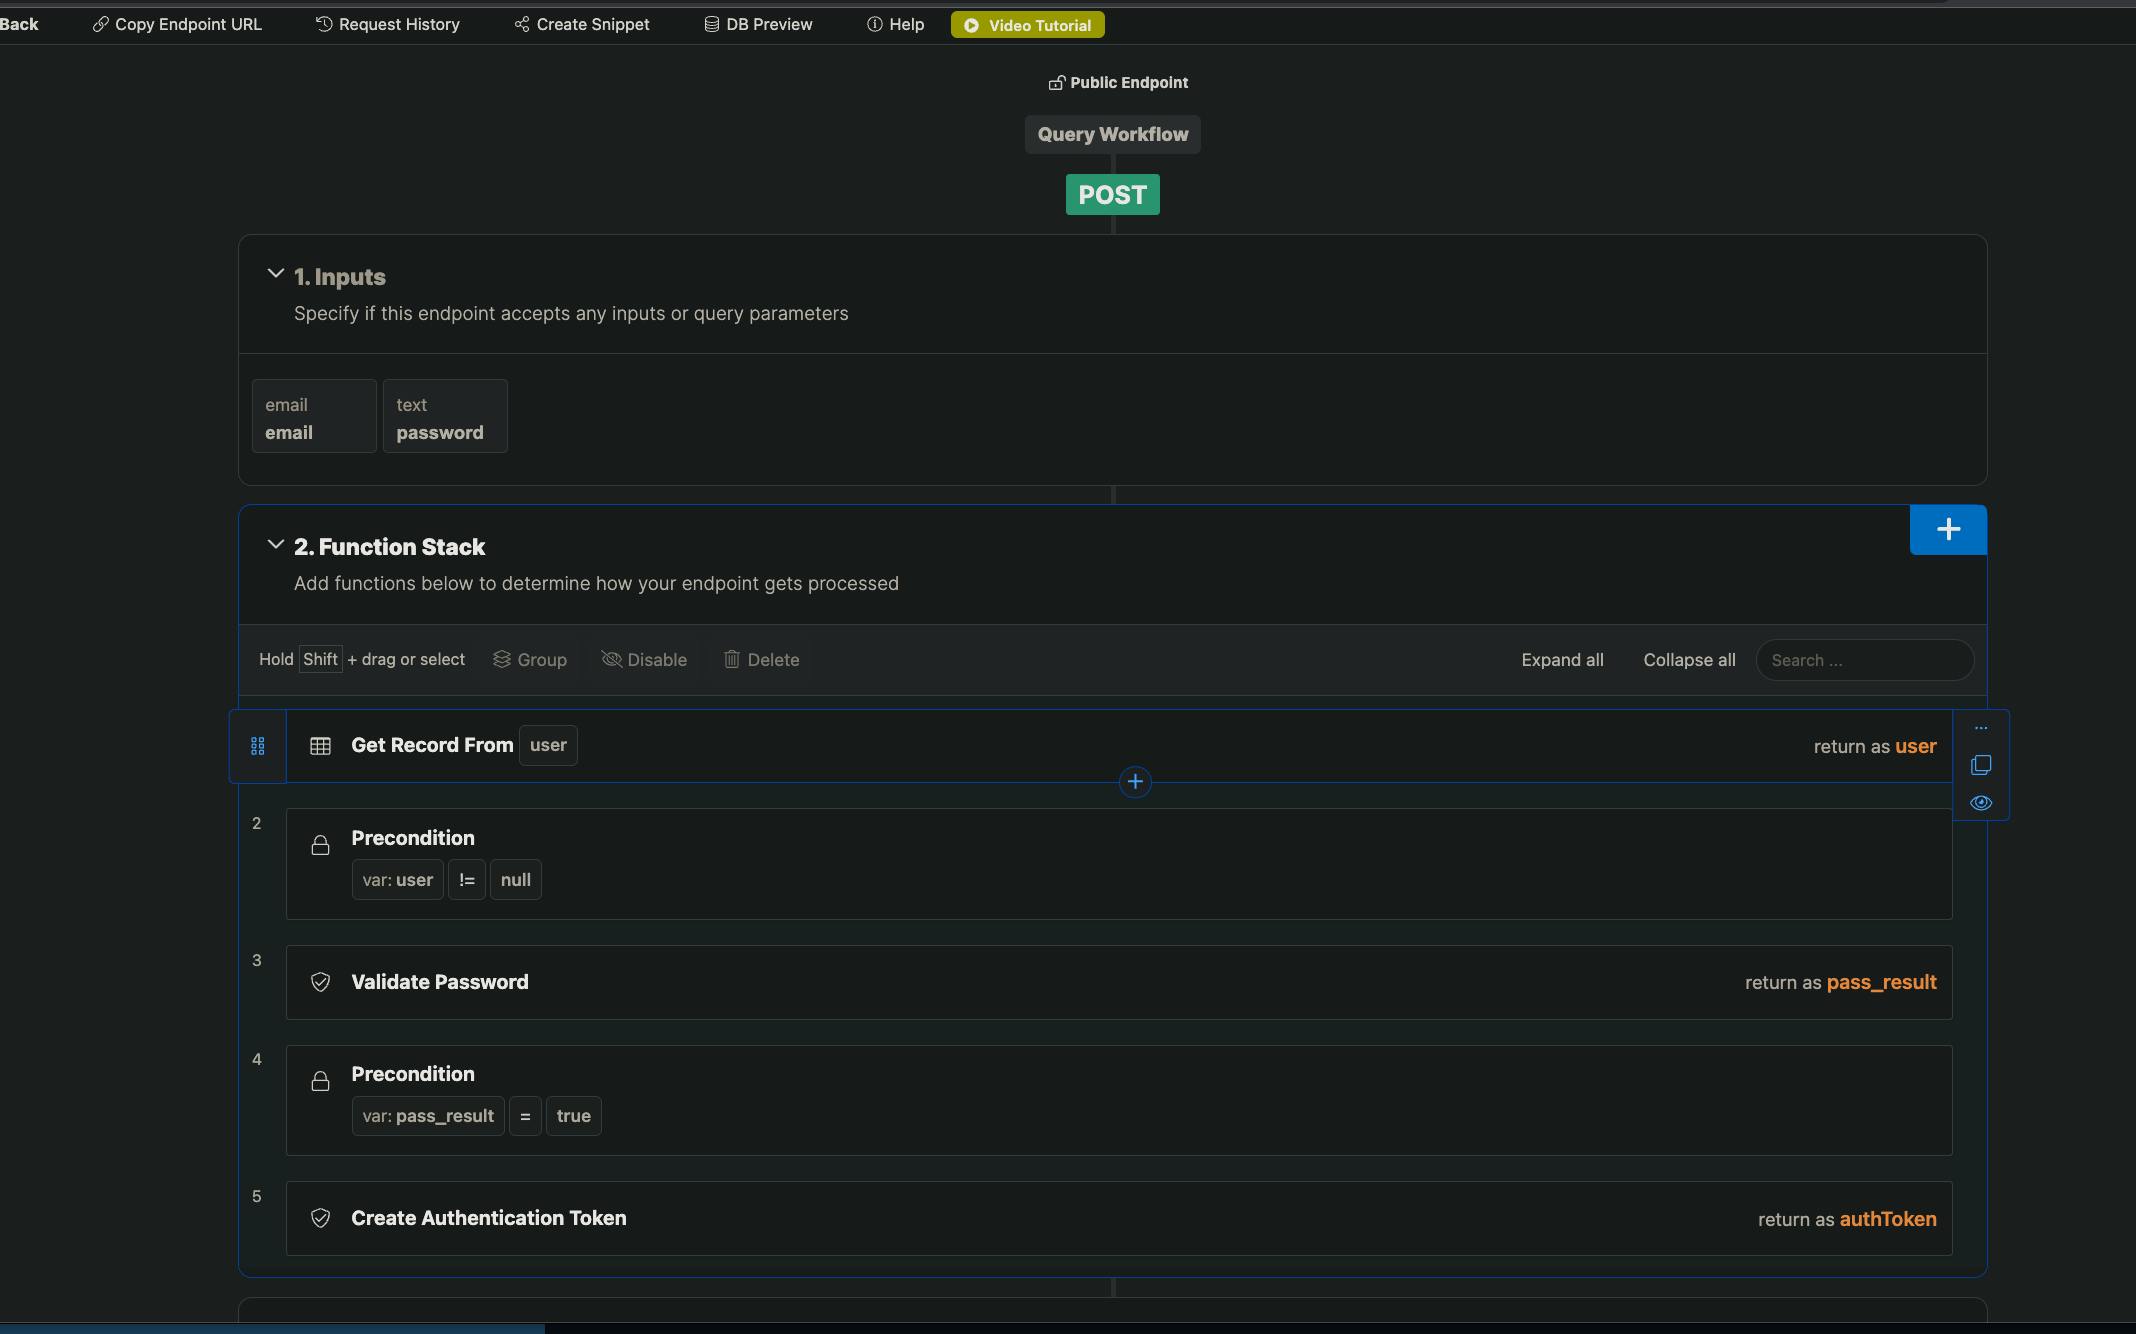Click Disable in the function stack toolbar
2136x1334 pixels.
click(x=644, y=660)
